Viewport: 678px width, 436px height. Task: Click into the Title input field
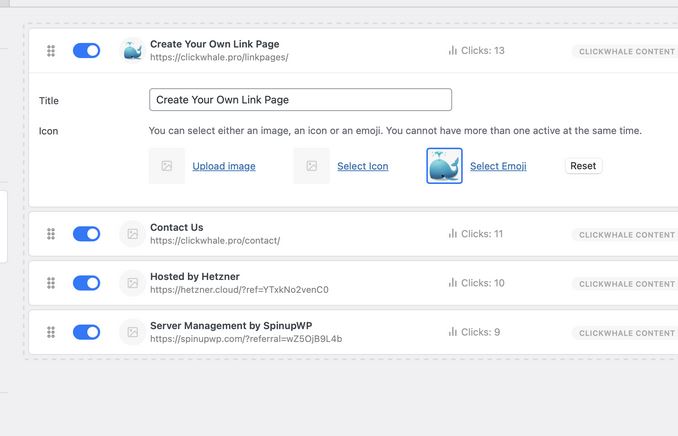point(301,100)
